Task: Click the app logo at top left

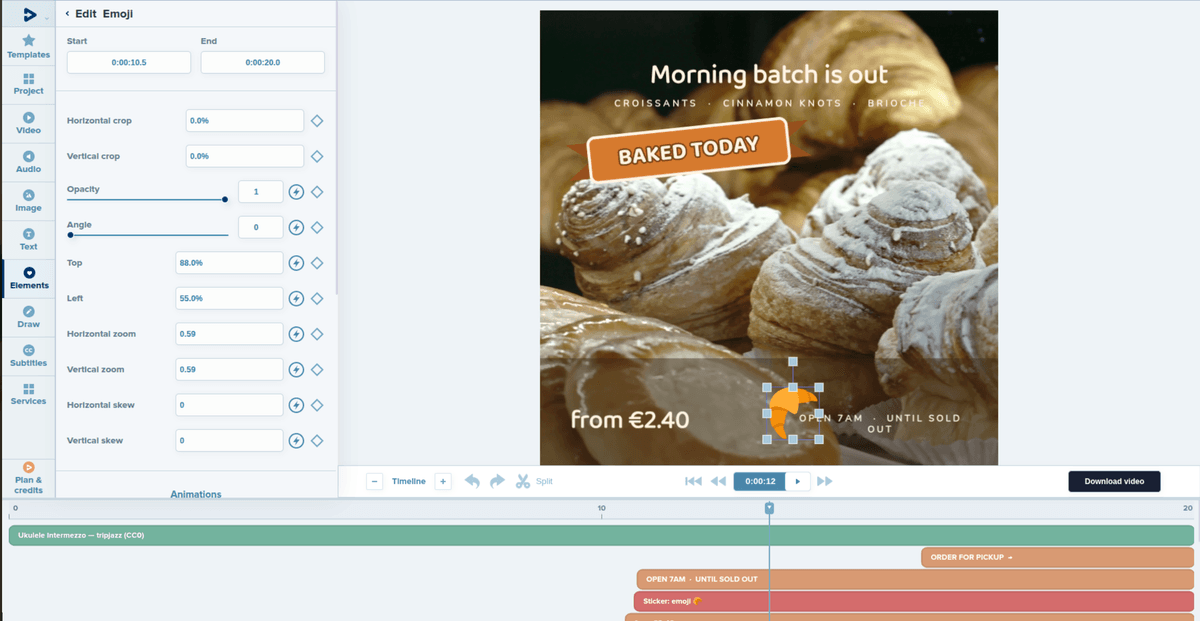Action: coord(29,14)
